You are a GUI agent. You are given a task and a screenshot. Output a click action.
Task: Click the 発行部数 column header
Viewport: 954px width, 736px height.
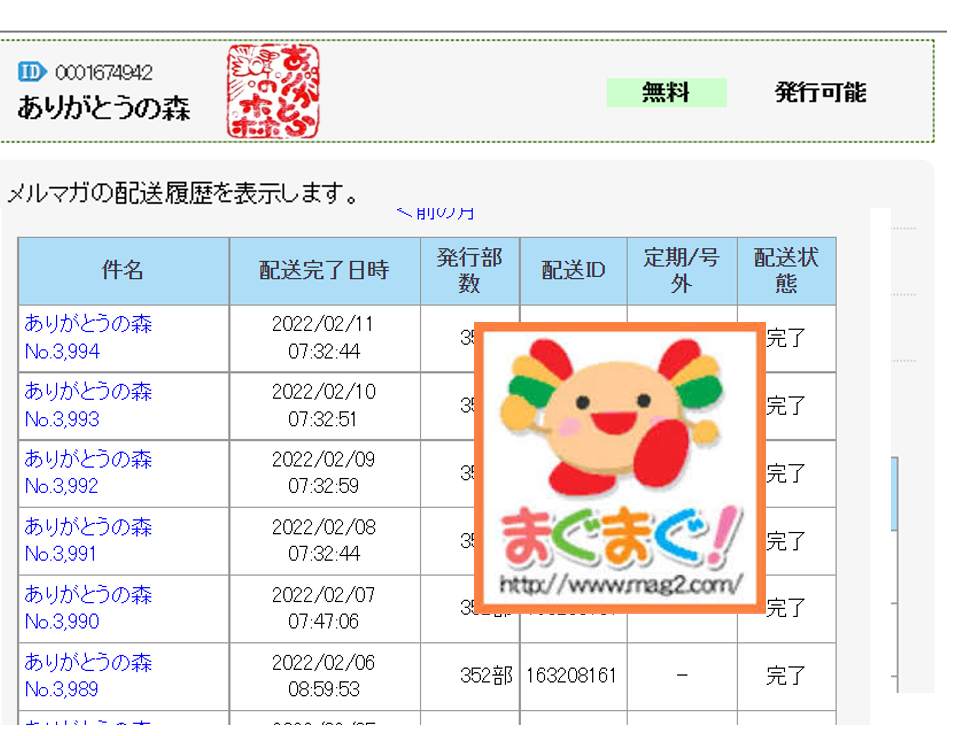[470, 271]
